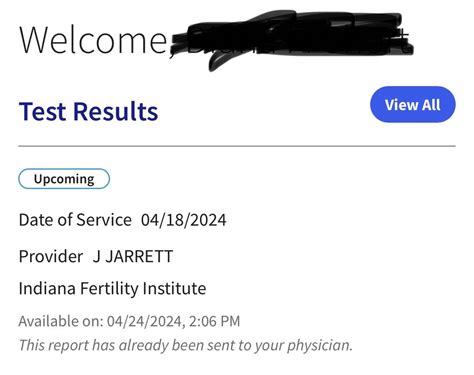
Task: Open Indiana Fertility Institute entry
Action: tap(112, 288)
